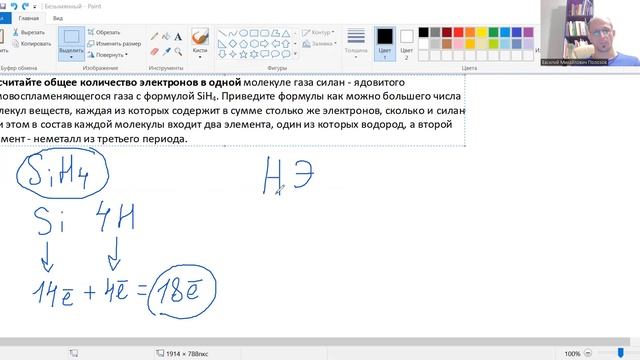
Task: Open the Повернуть rotate dropdown
Action: (x=107, y=54)
